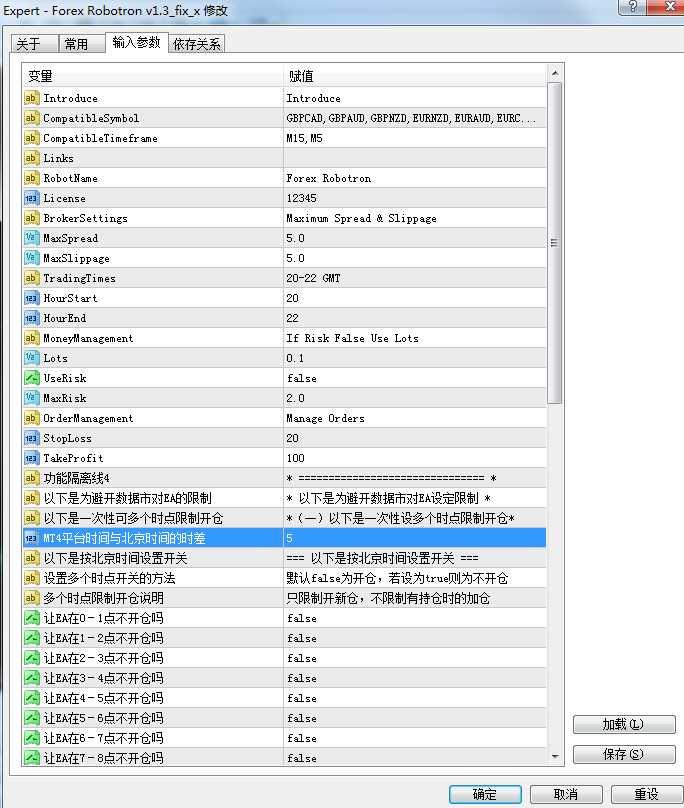Select the 设置多个时点开关的方法 row

285,578
